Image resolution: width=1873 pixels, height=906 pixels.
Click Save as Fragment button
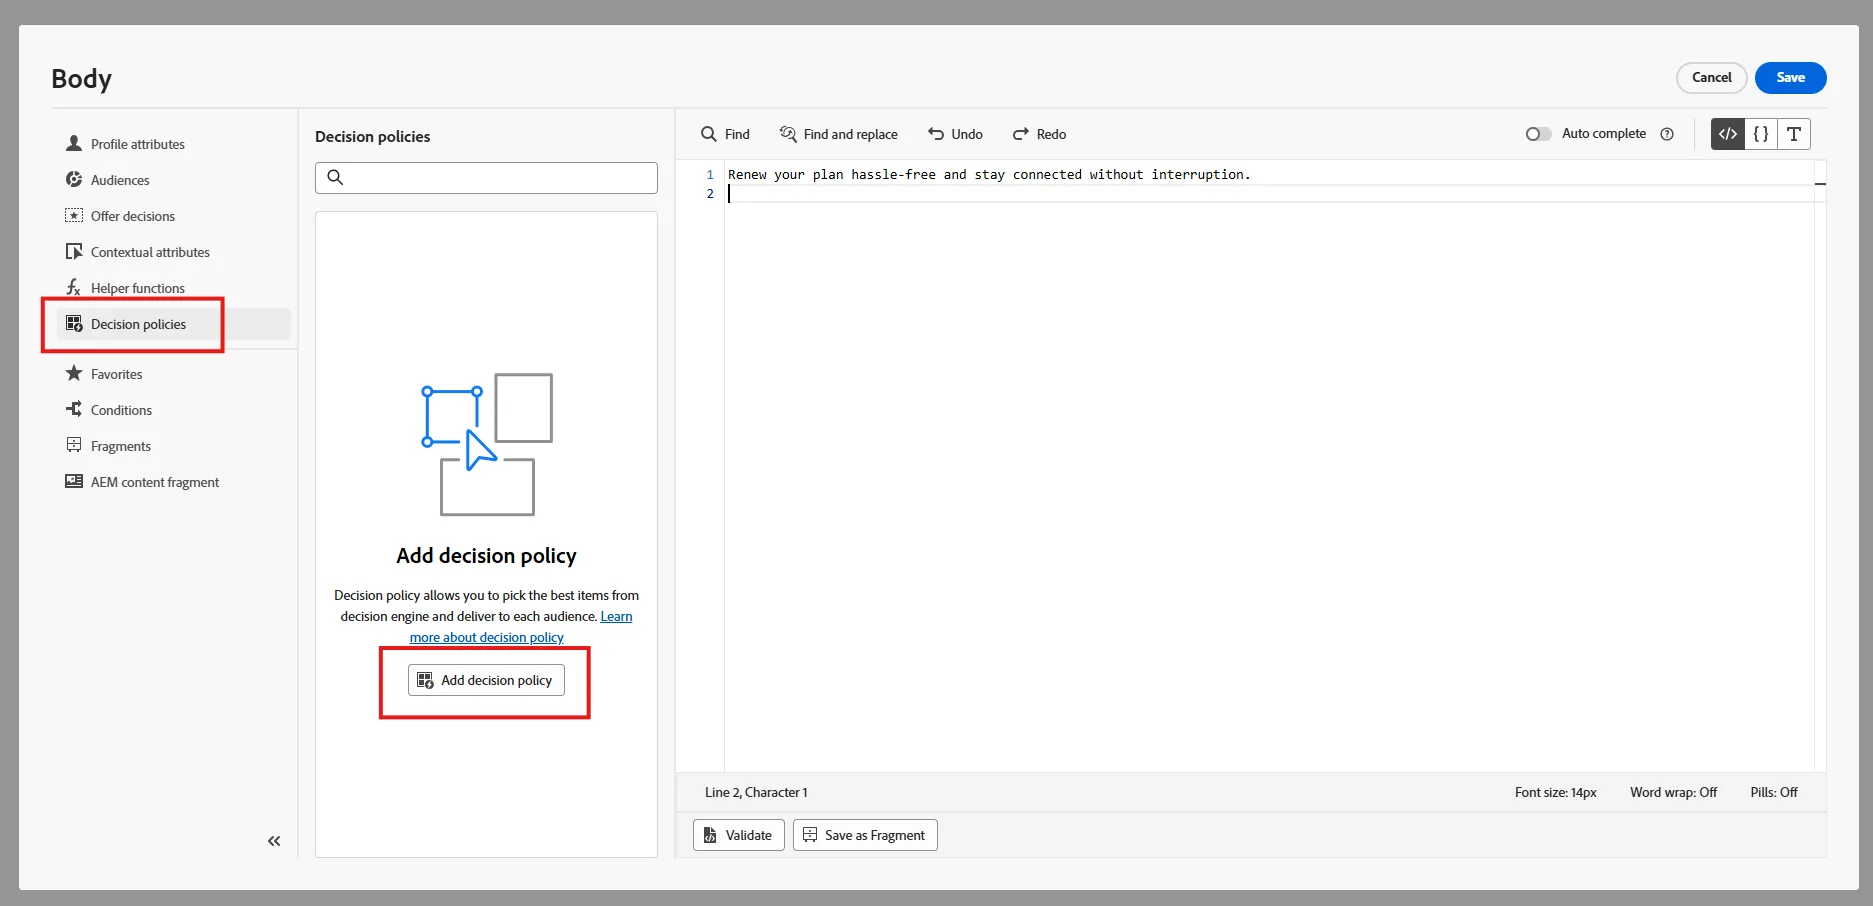coord(865,835)
